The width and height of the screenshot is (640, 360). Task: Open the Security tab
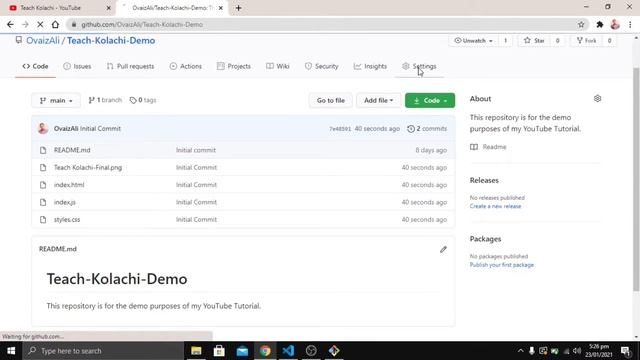[x=322, y=66]
